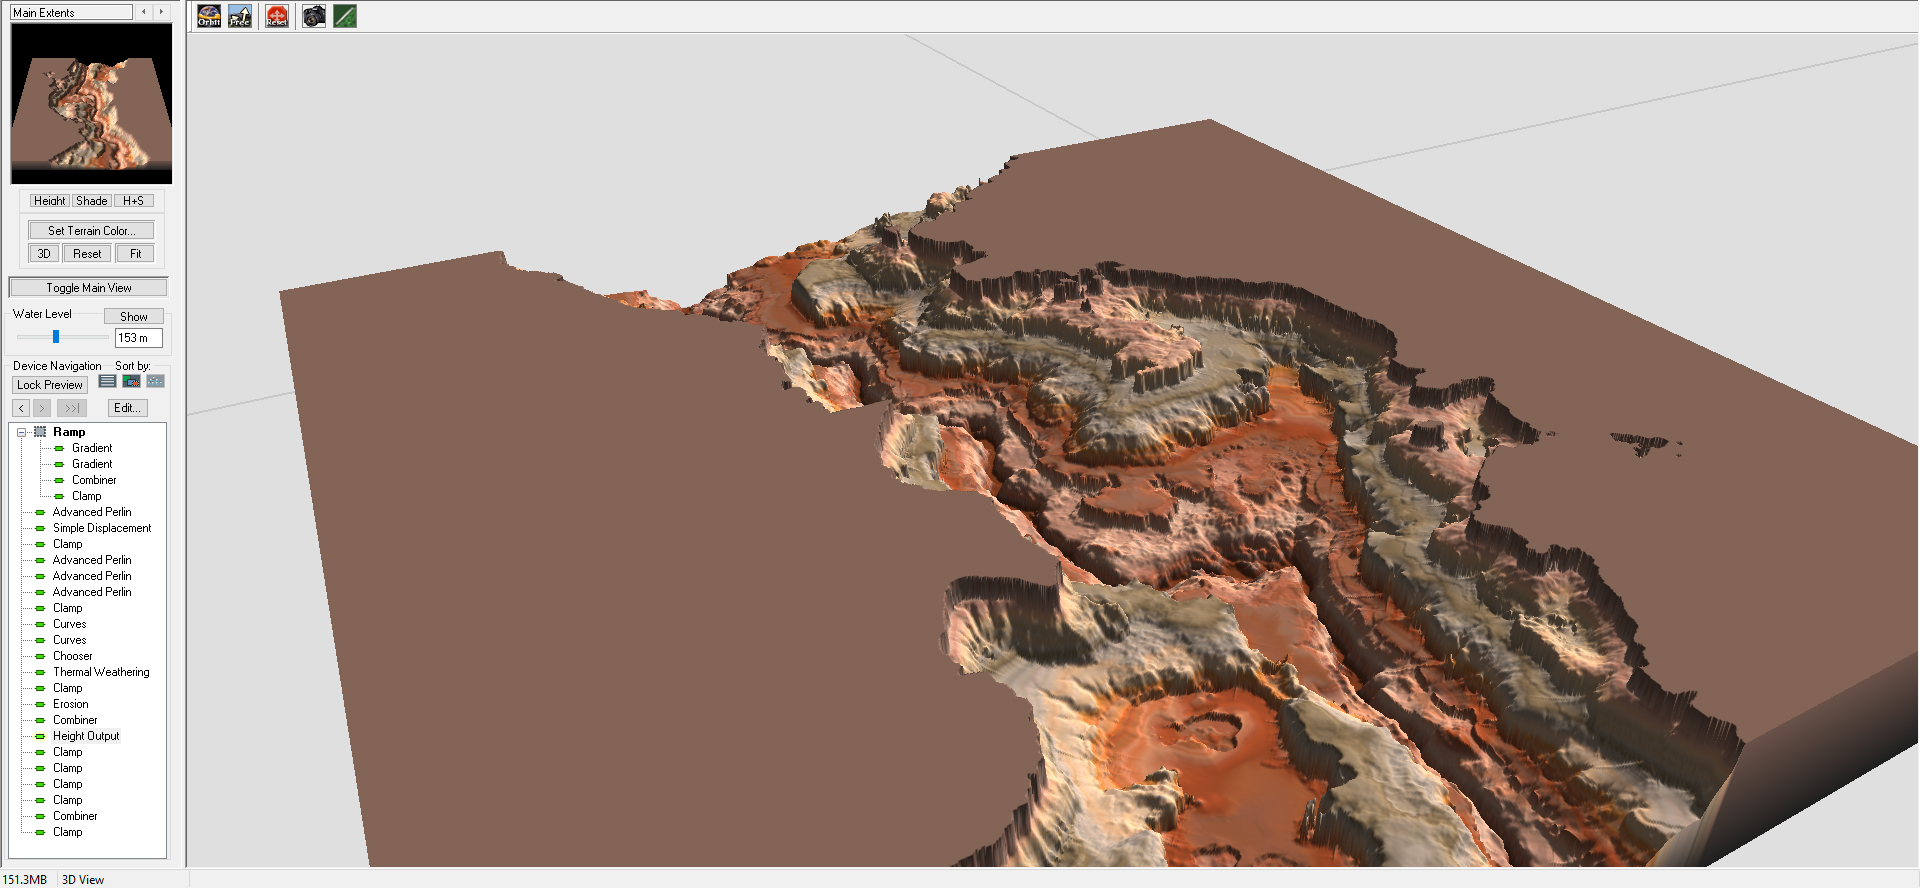This screenshot has width=1920, height=888.
Task: Click the camera snapshot icon
Action: (314, 16)
